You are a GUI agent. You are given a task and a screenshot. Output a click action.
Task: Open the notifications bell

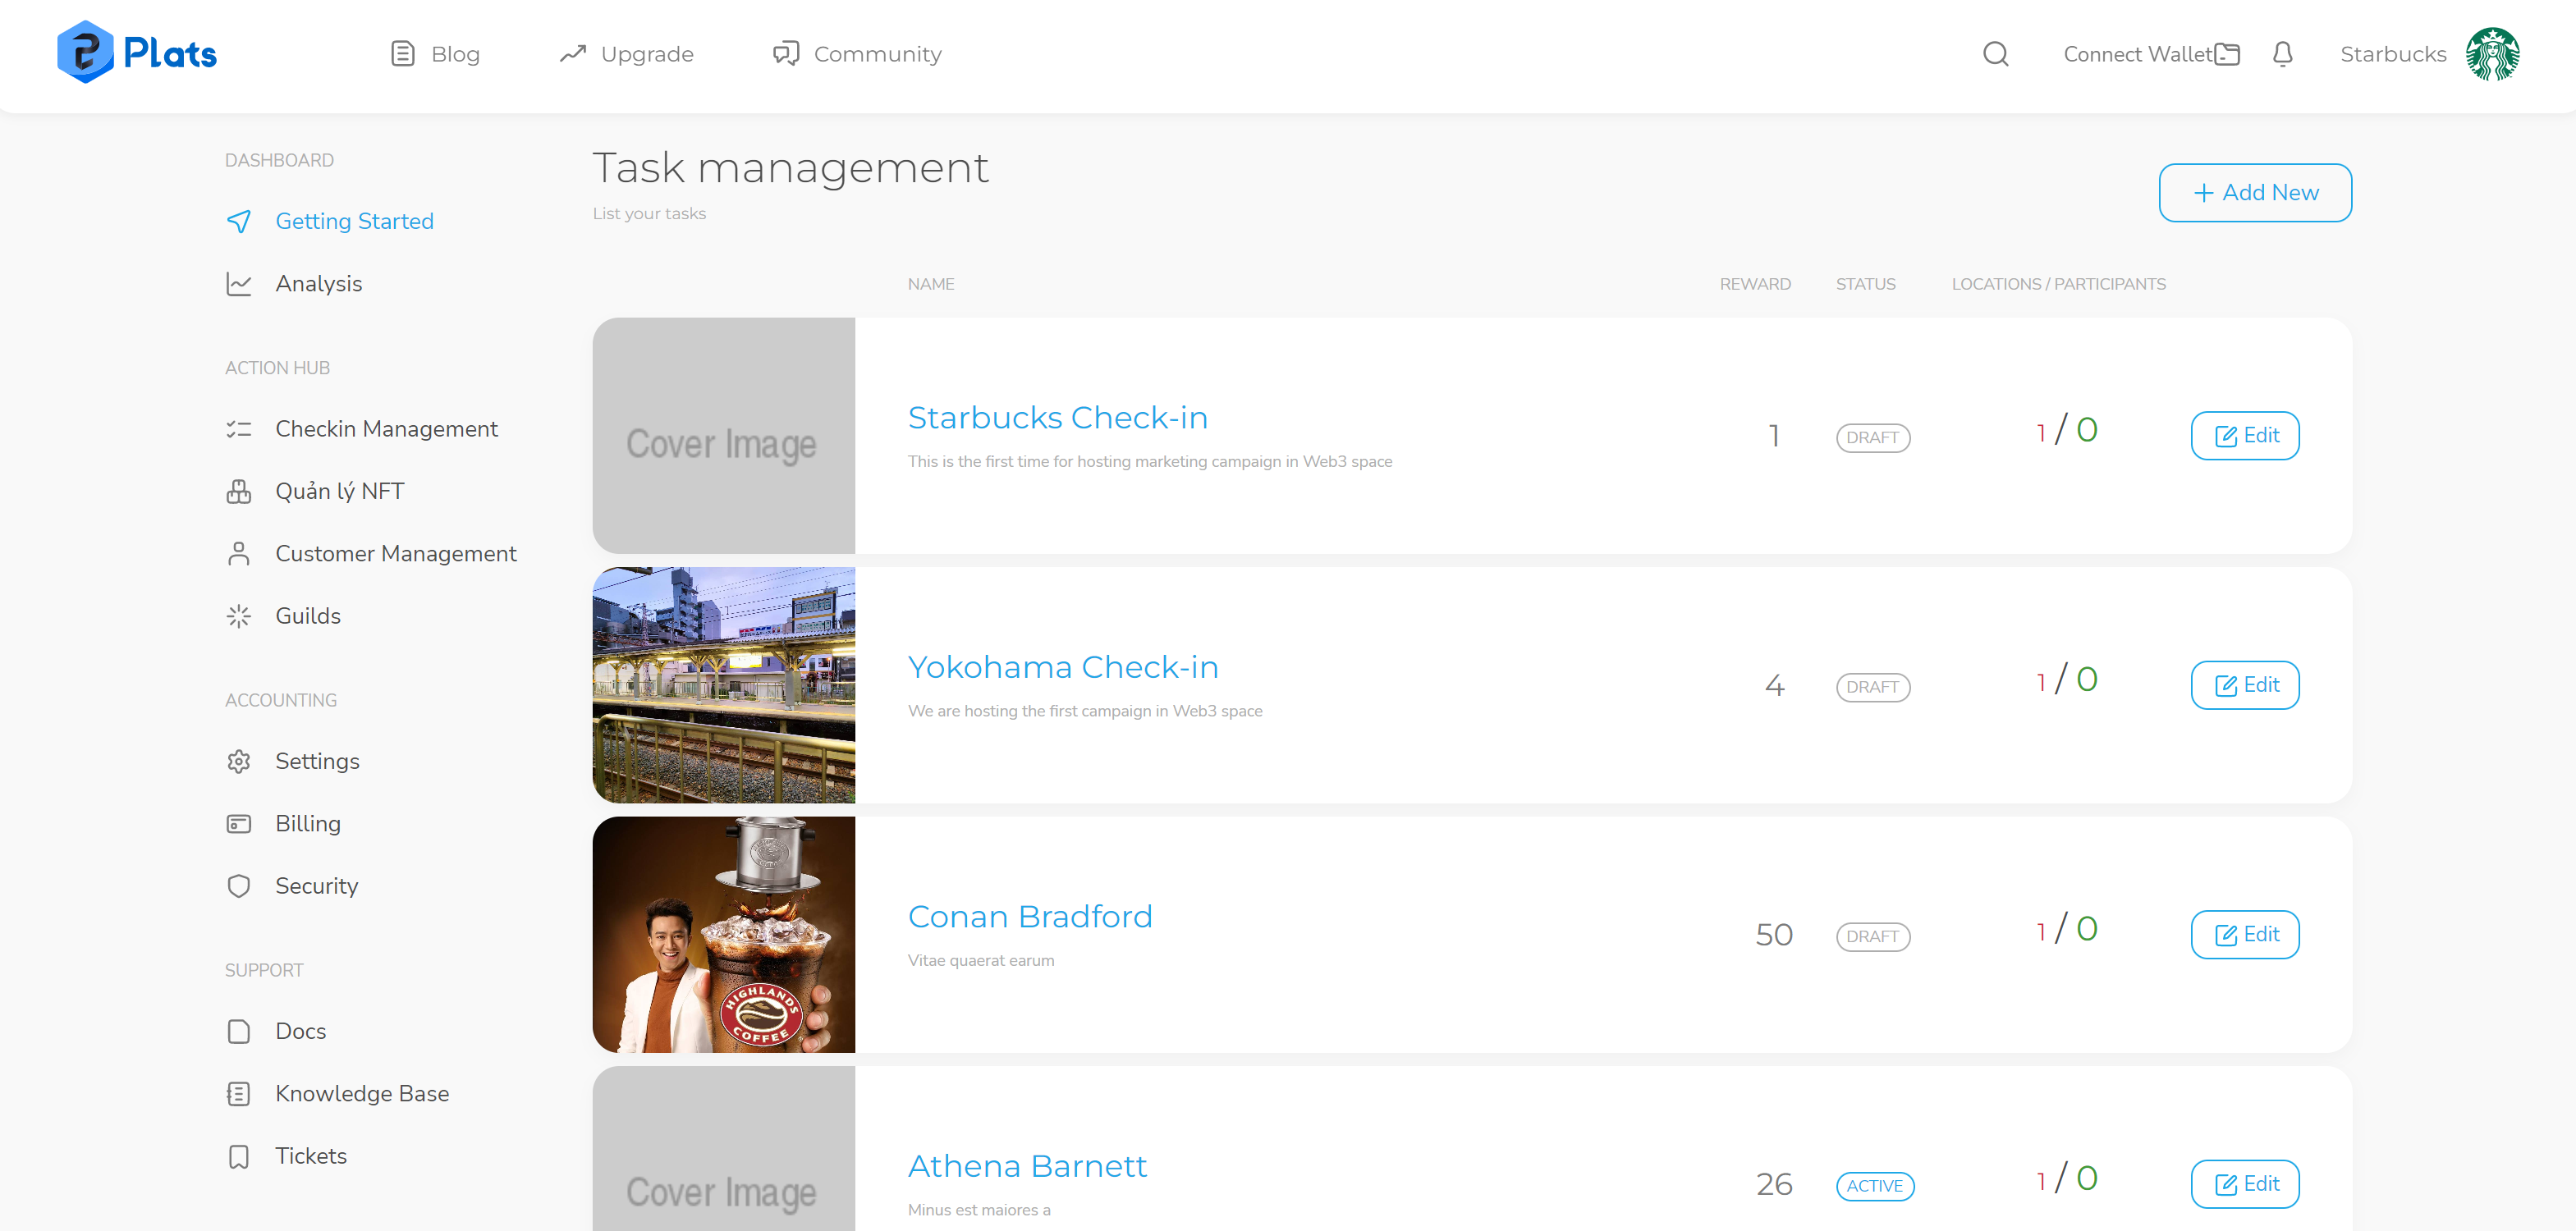coord(2282,54)
